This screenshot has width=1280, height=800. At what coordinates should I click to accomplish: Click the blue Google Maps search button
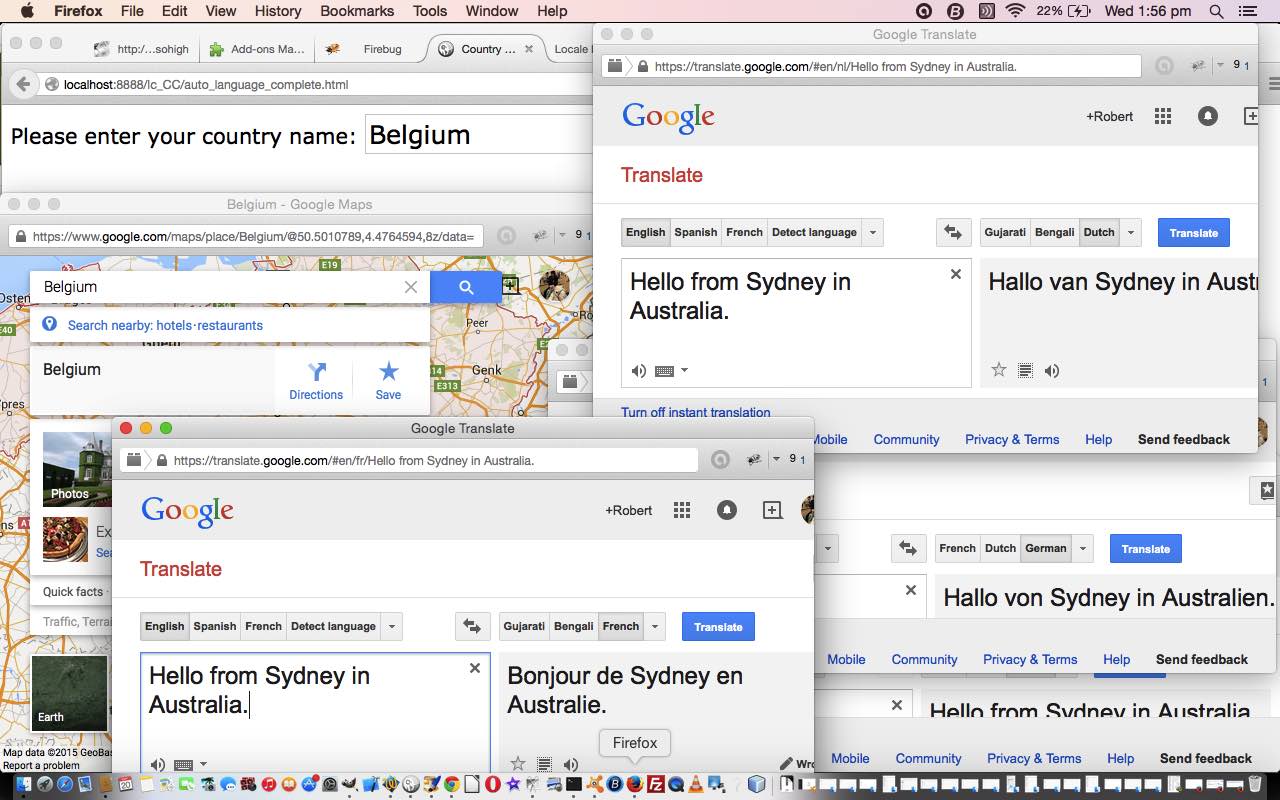[466, 287]
